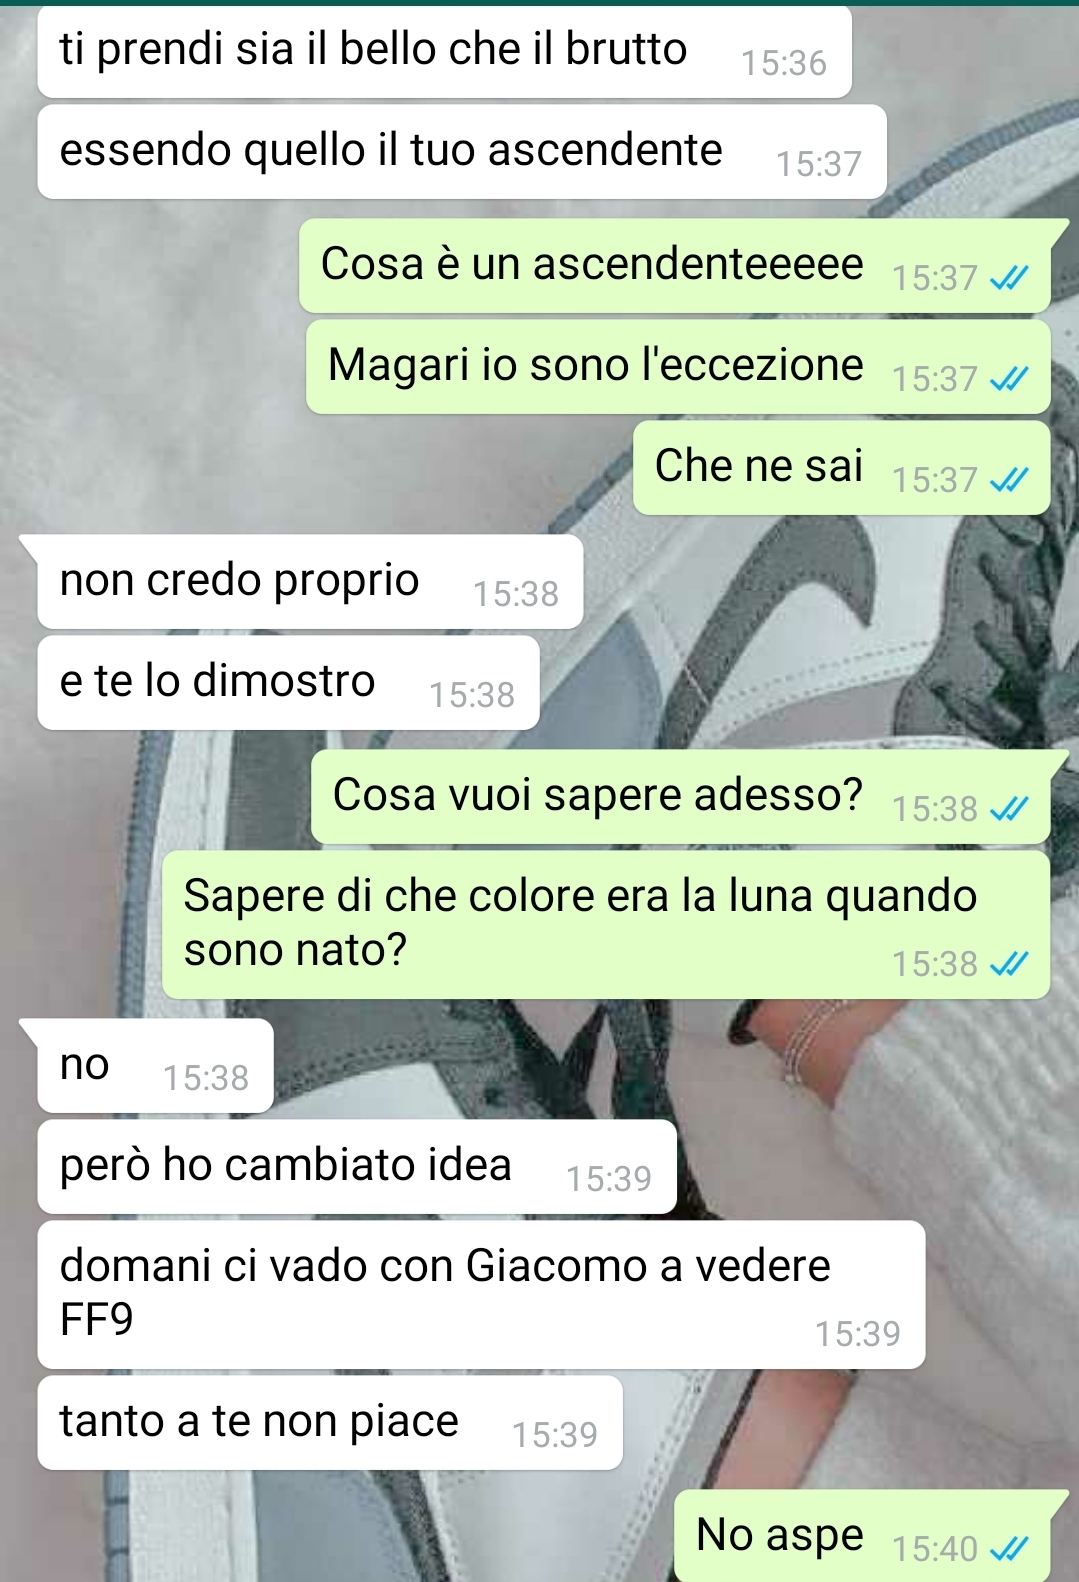The image size is (1079, 1582).
Task: Tap the sent 'No aspe' bubble text
Action: click(779, 1535)
